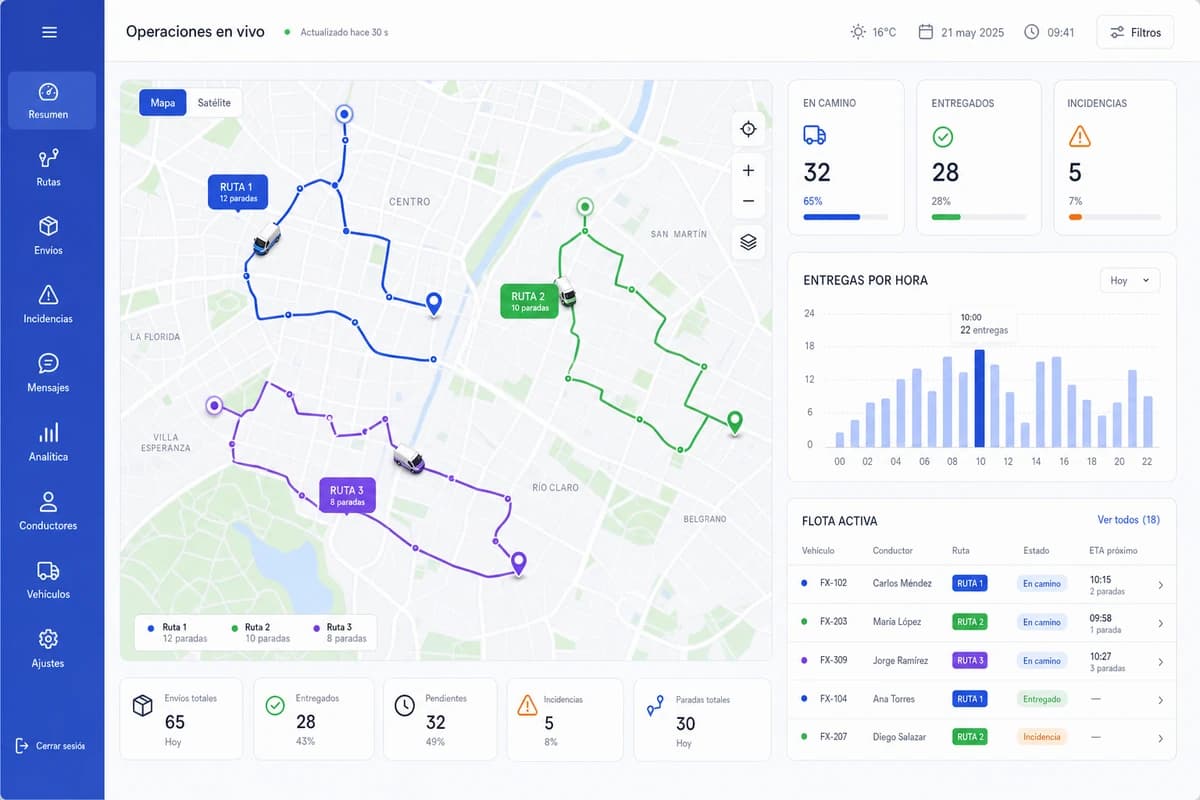Click the RUTA 1 map label

pyautogui.click(x=237, y=192)
